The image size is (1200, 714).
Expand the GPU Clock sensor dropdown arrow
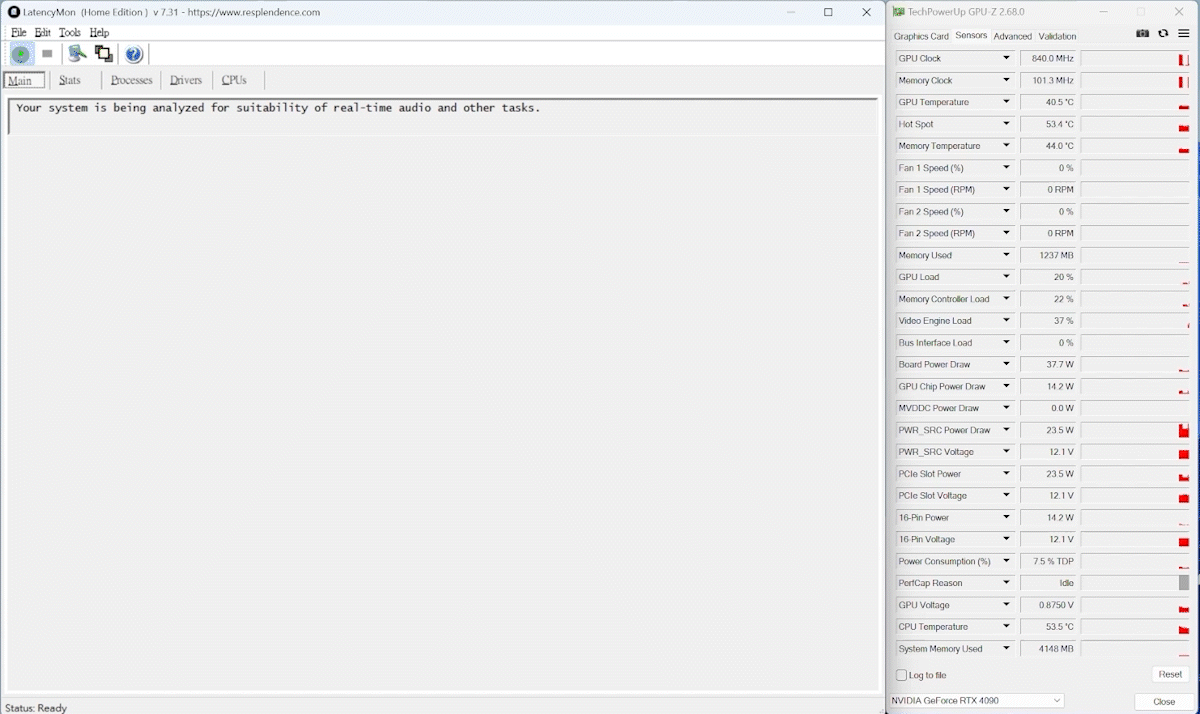(1006, 59)
